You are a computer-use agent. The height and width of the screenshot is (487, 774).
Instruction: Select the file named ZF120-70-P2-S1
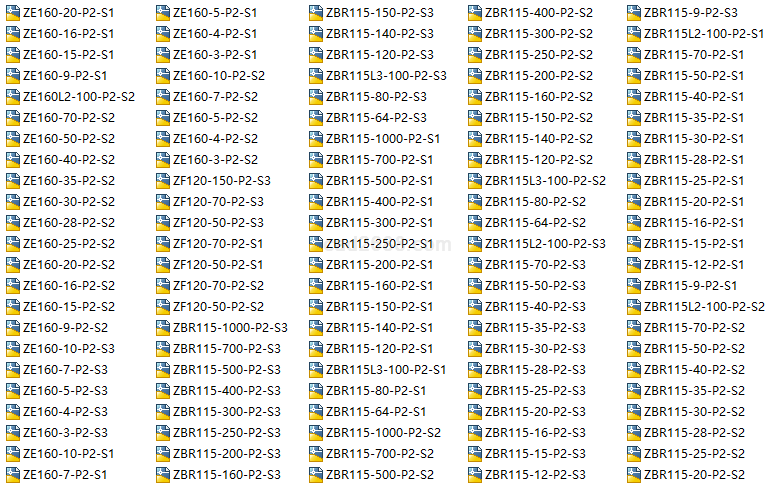pyautogui.click(x=218, y=244)
